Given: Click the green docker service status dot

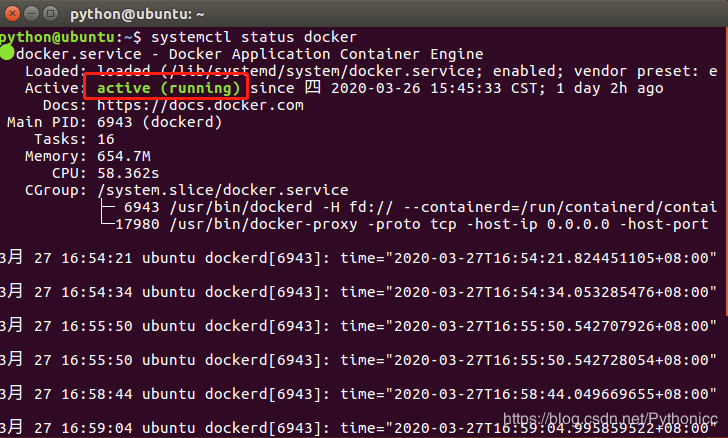Looking at the screenshot, I should [x=7, y=52].
